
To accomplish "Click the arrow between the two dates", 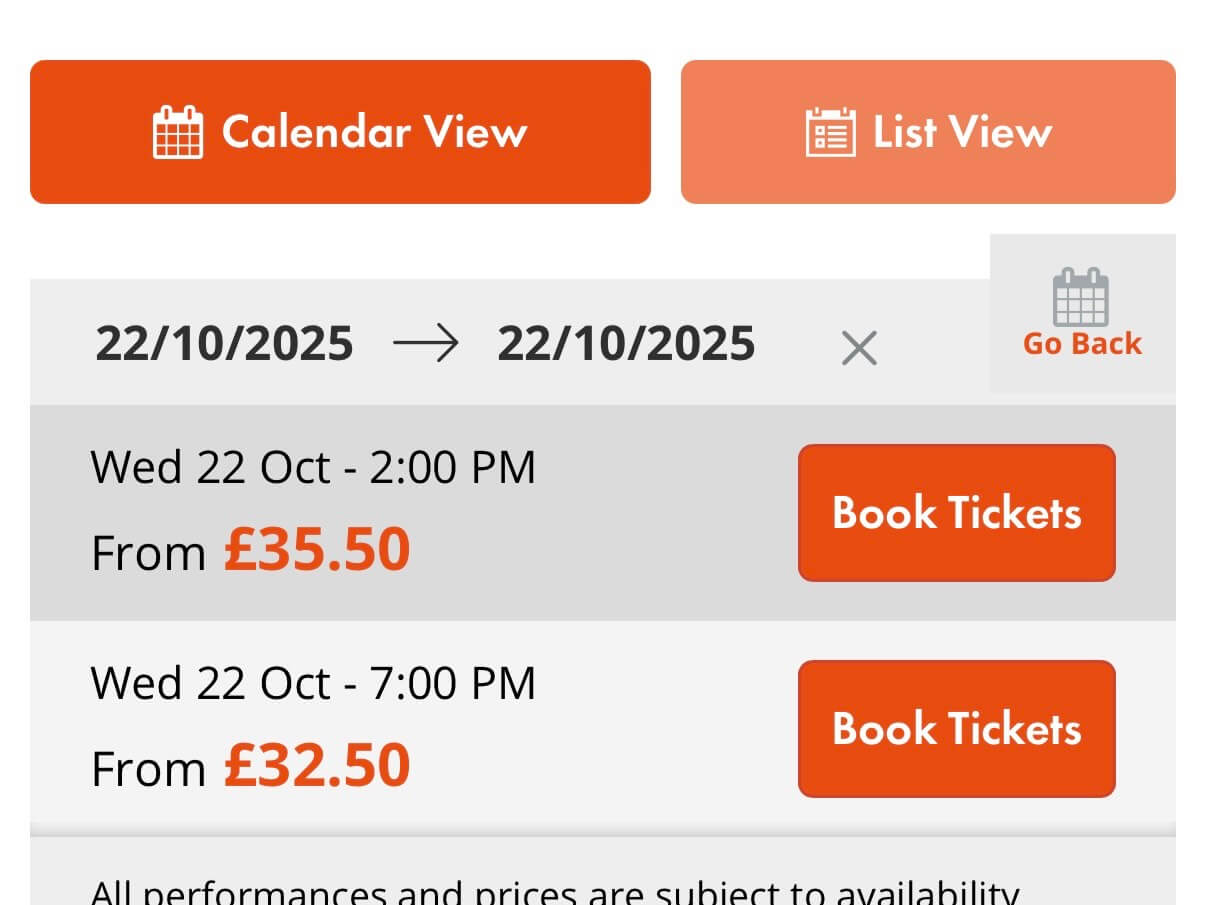I will pyautogui.click(x=425, y=344).
